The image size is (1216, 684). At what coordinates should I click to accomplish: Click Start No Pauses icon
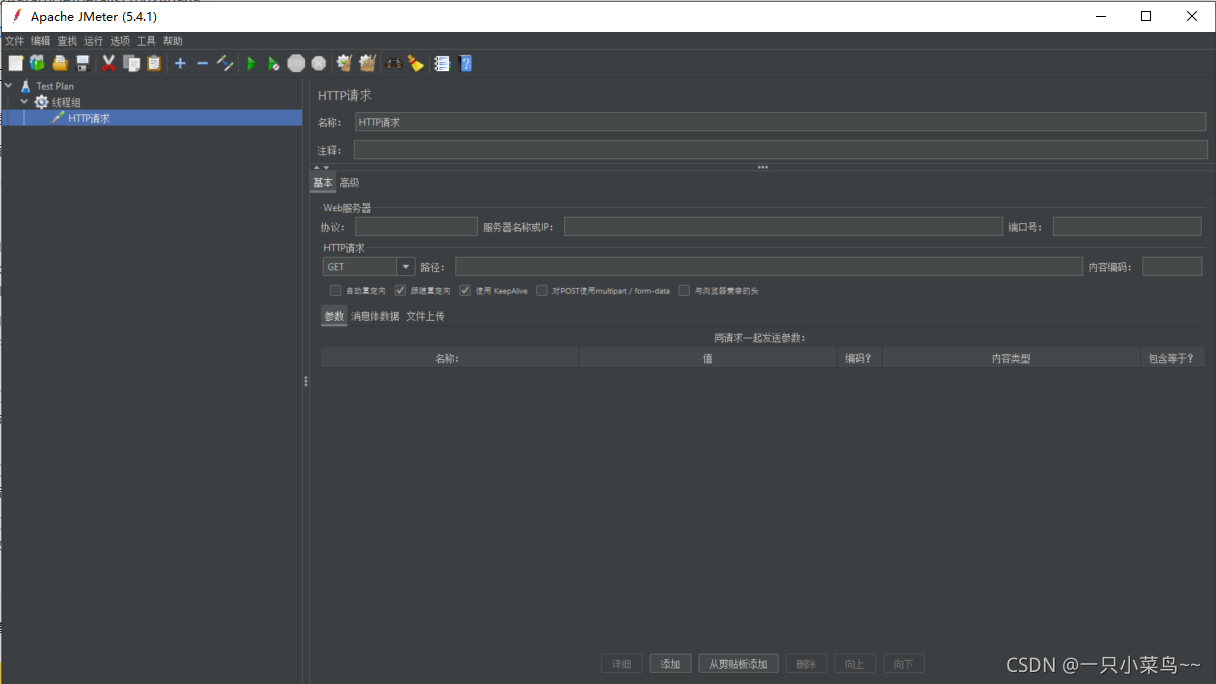point(273,63)
